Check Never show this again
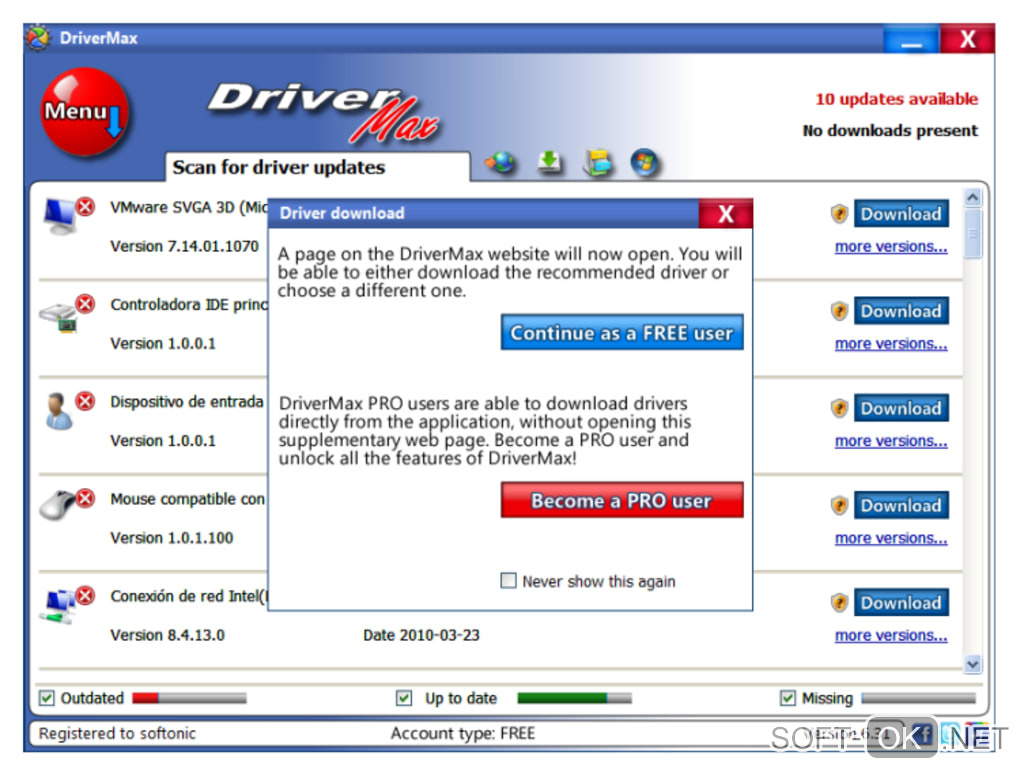1020x763 pixels. click(508, 580)
